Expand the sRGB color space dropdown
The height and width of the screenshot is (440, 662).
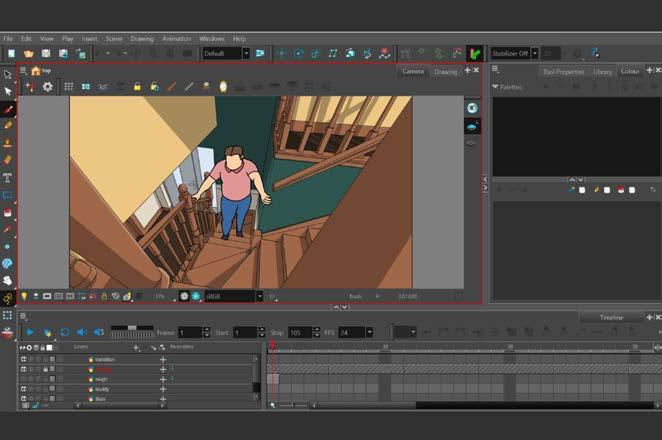[233, 296]
